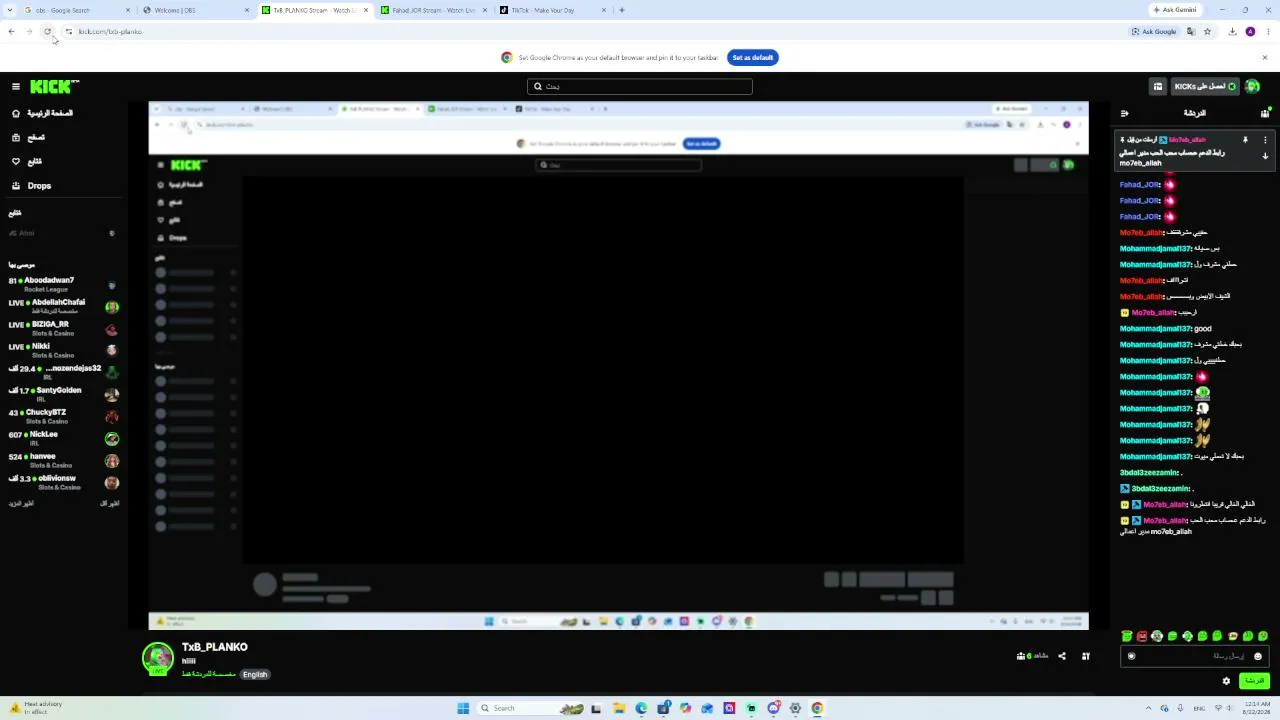Bookmark this page with star icon
Image resolution: width=1280 pixels, height=720 pixels.
(x=1207, y=31)
